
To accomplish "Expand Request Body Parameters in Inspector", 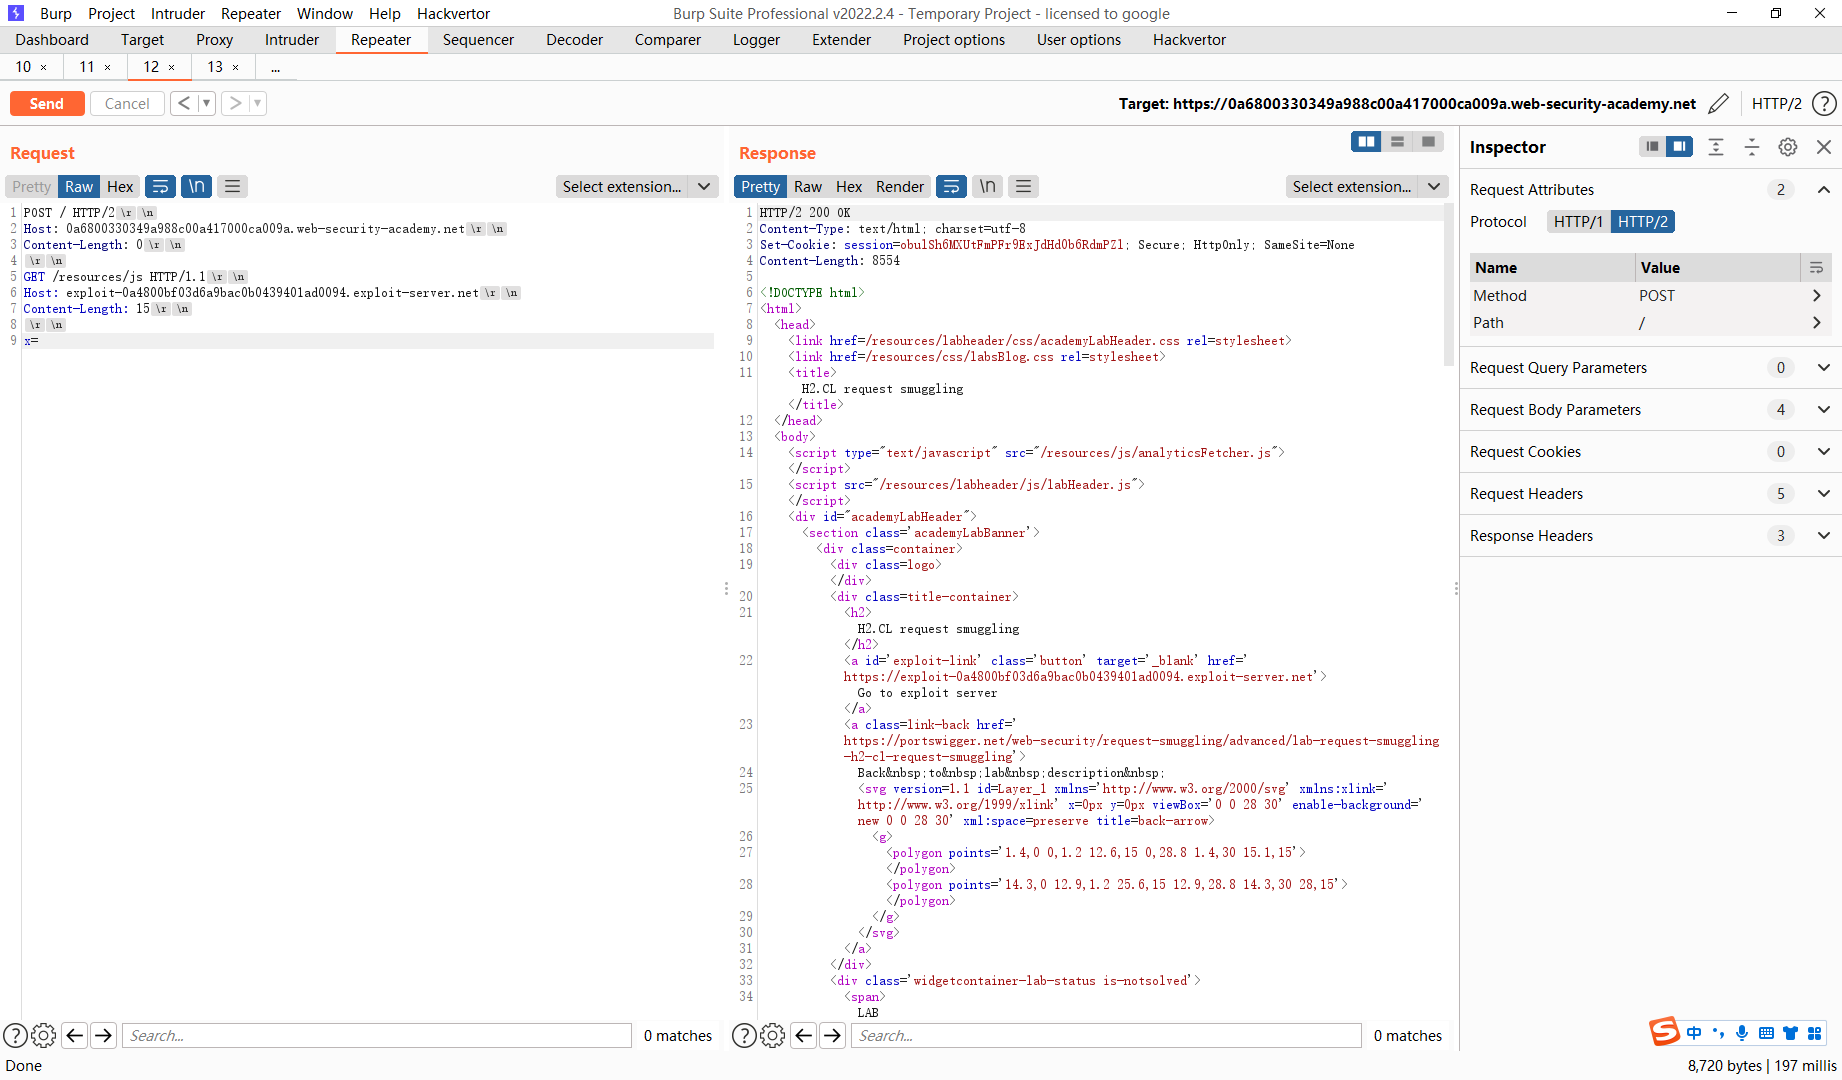I will [1822, 409].
